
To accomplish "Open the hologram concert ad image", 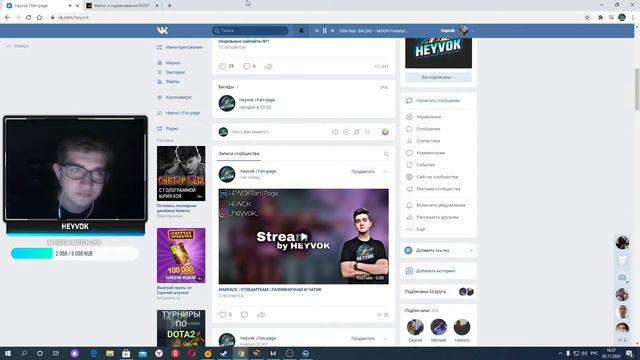I will 181,173.
